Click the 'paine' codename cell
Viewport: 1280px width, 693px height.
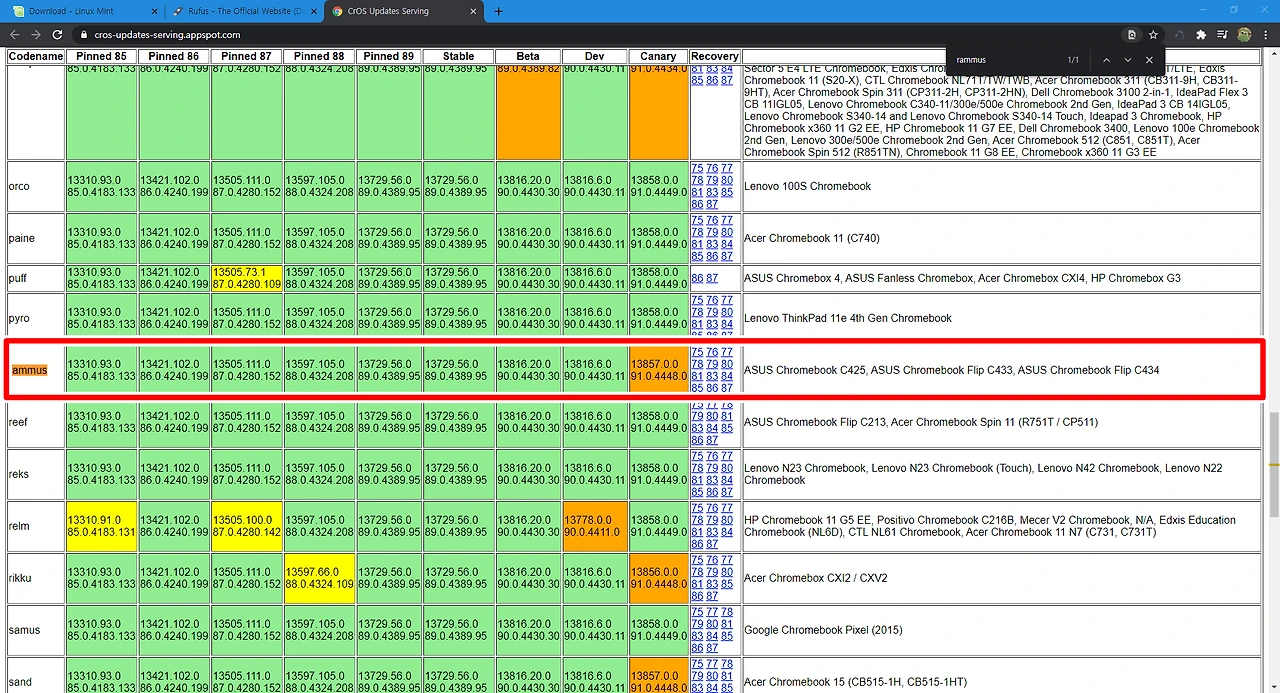tap(36, 238)
